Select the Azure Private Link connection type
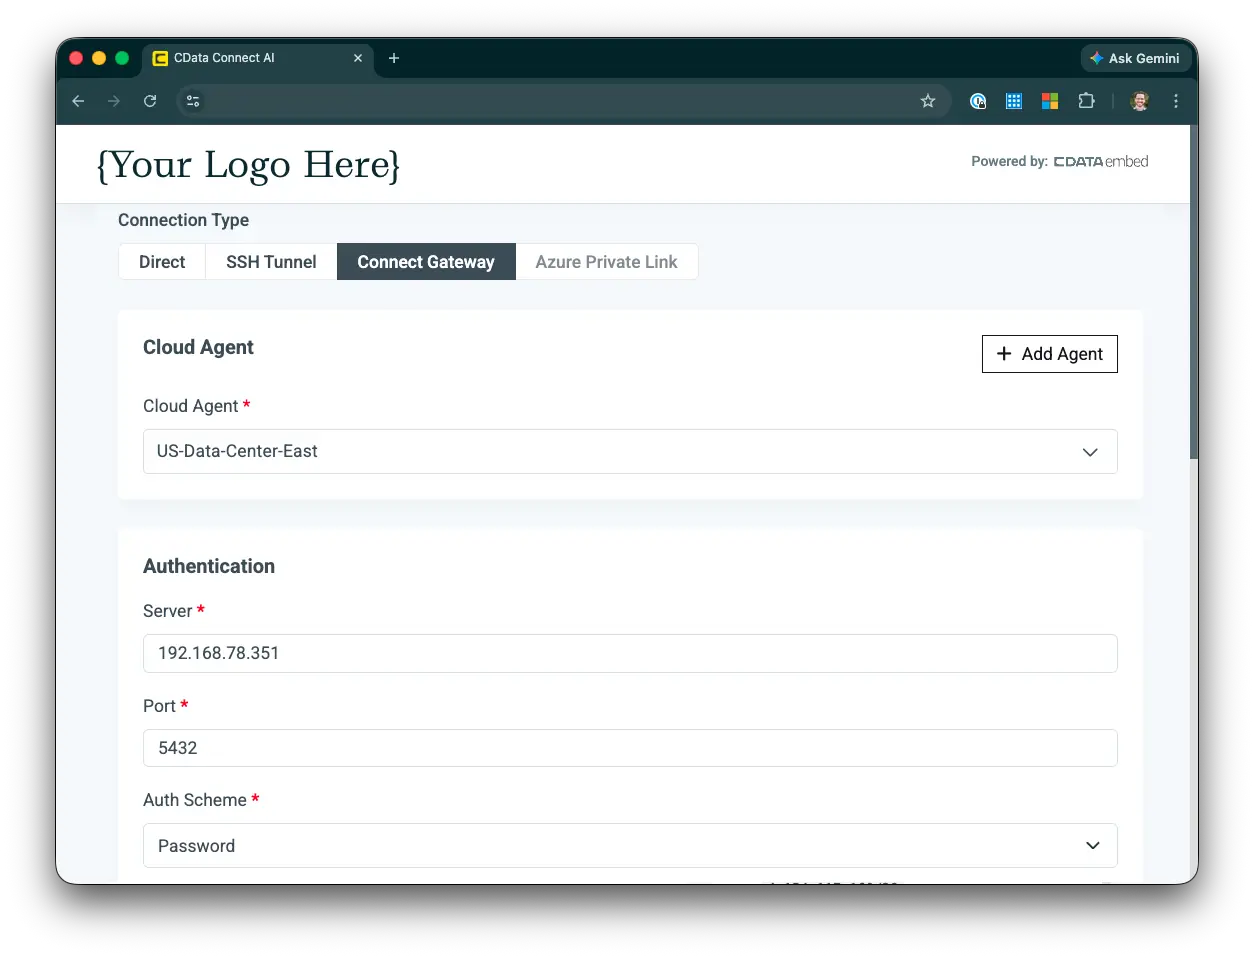Screen dimensions: 1254x958 click(x=606, y=262)
